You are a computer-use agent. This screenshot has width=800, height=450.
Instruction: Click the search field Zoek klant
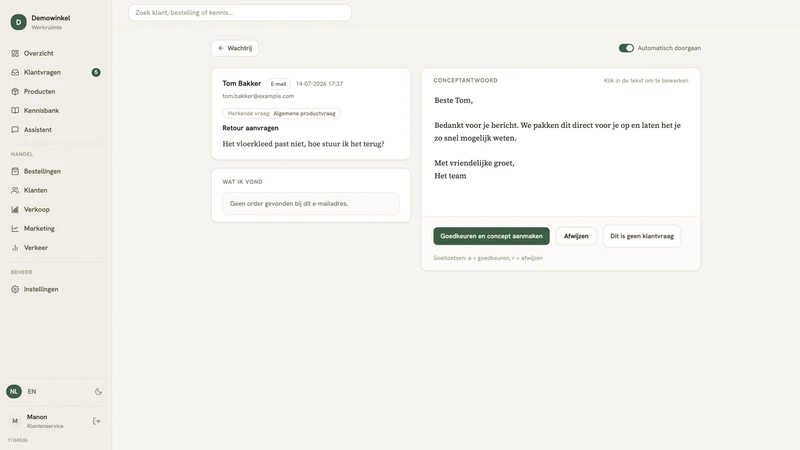[x=240, y=13]
